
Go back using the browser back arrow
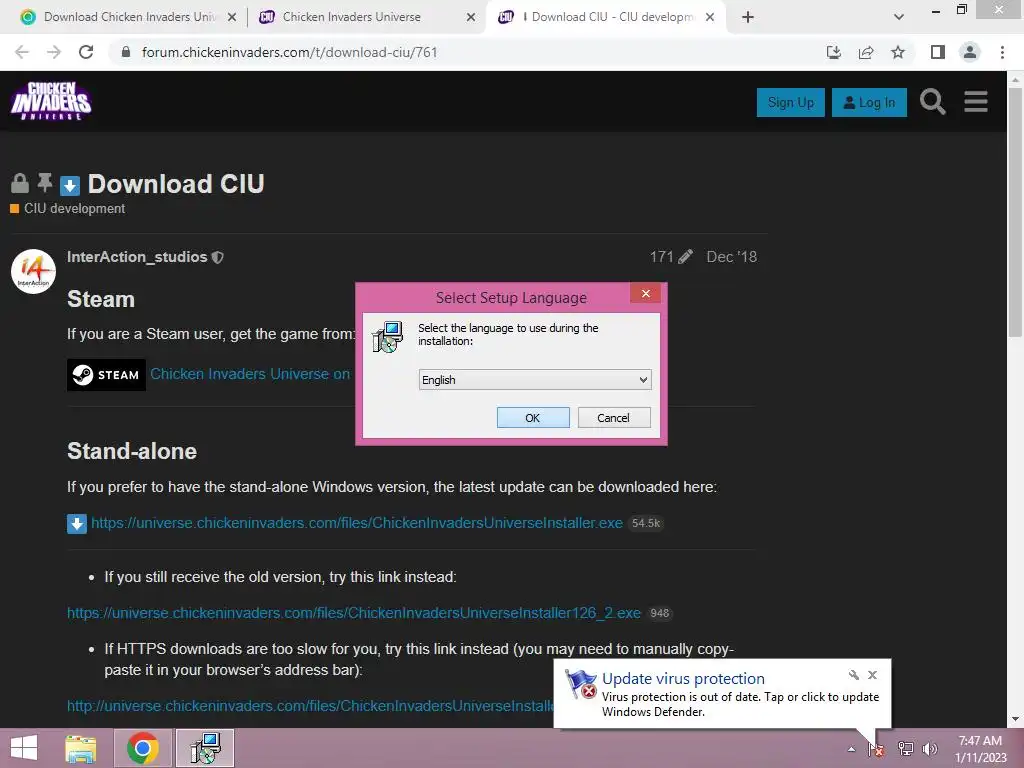(x=22, y=52)
